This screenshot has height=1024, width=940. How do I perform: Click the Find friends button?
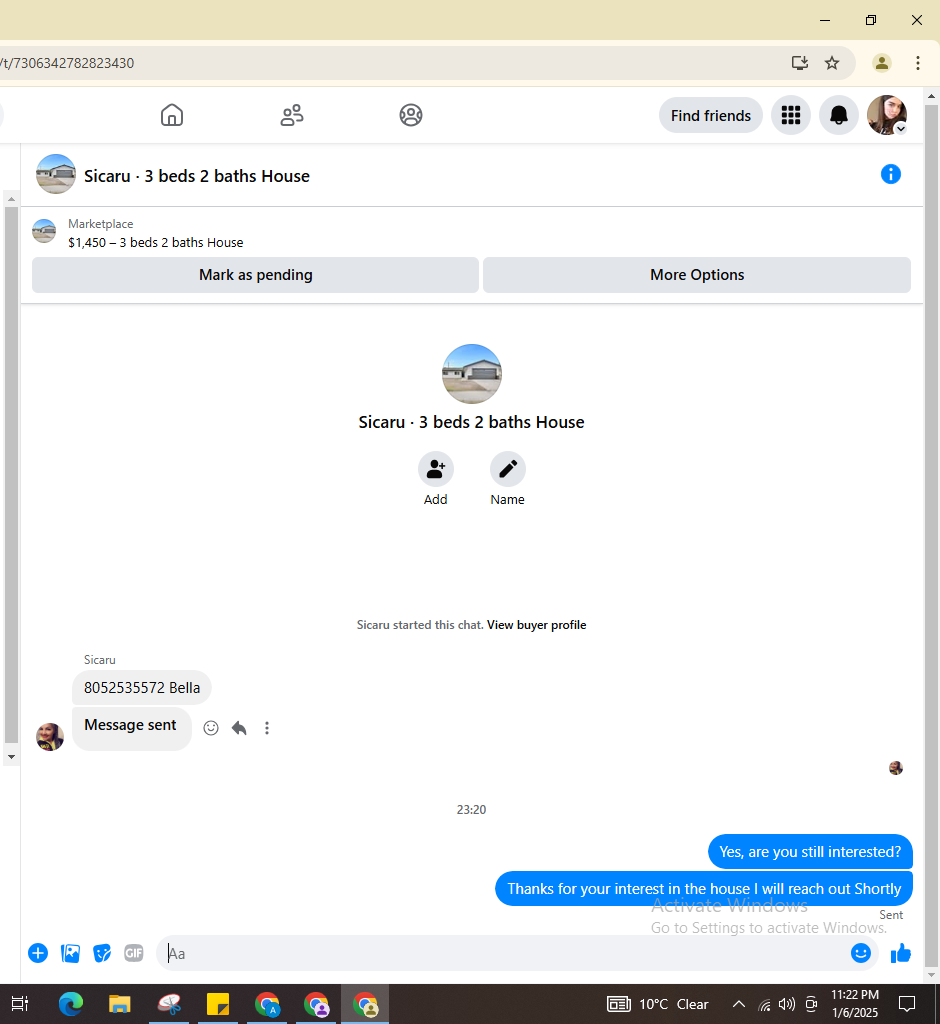pos(711,116)
